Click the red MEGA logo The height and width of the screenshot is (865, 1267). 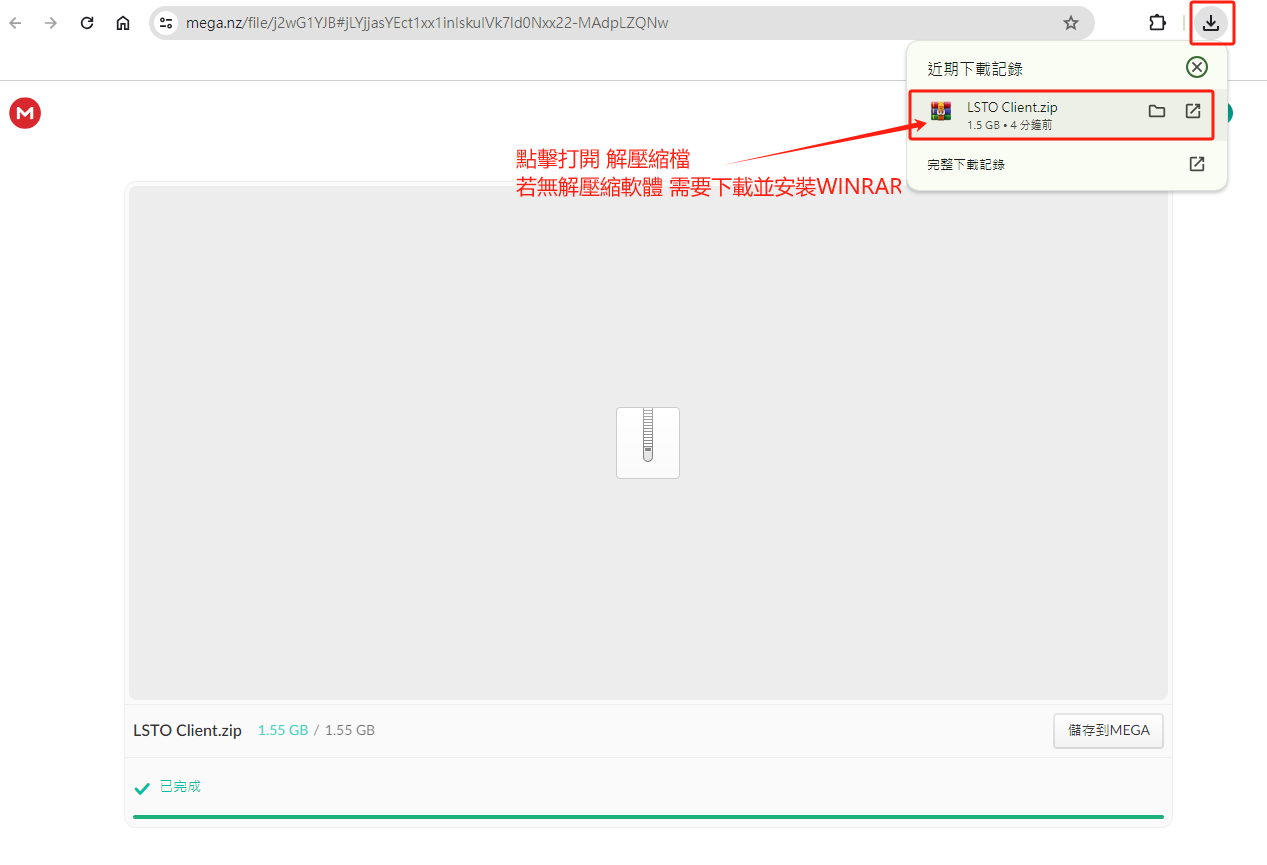25,113
